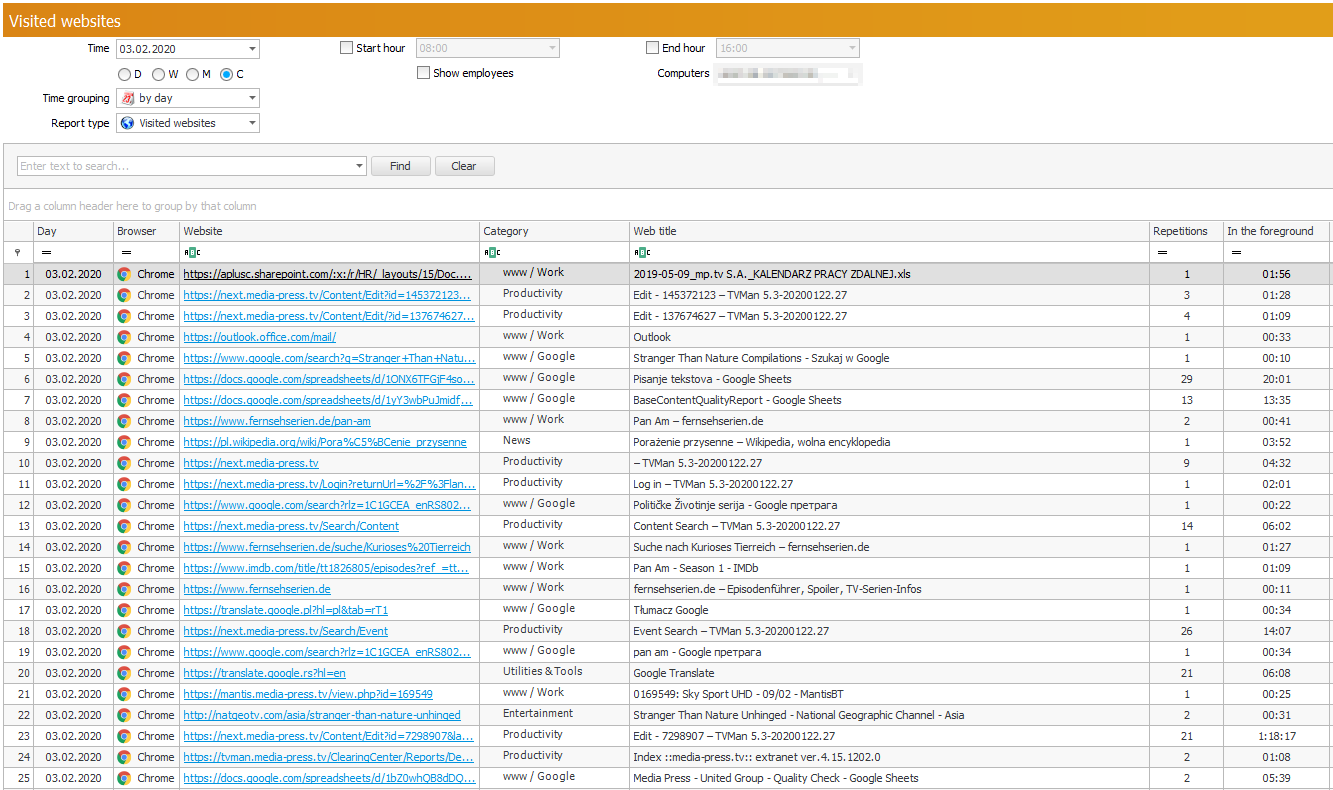1333x790 pixels.
Task: Expand the Time grouping dropdown
Action: point(252,98)
